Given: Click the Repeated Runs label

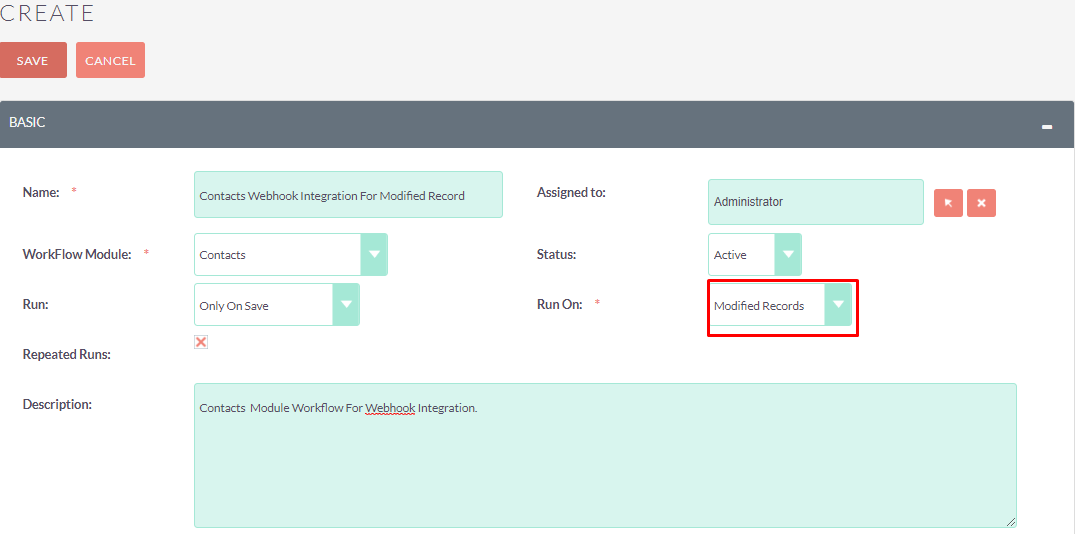Looking at the screenshot, I should [67, 354].
